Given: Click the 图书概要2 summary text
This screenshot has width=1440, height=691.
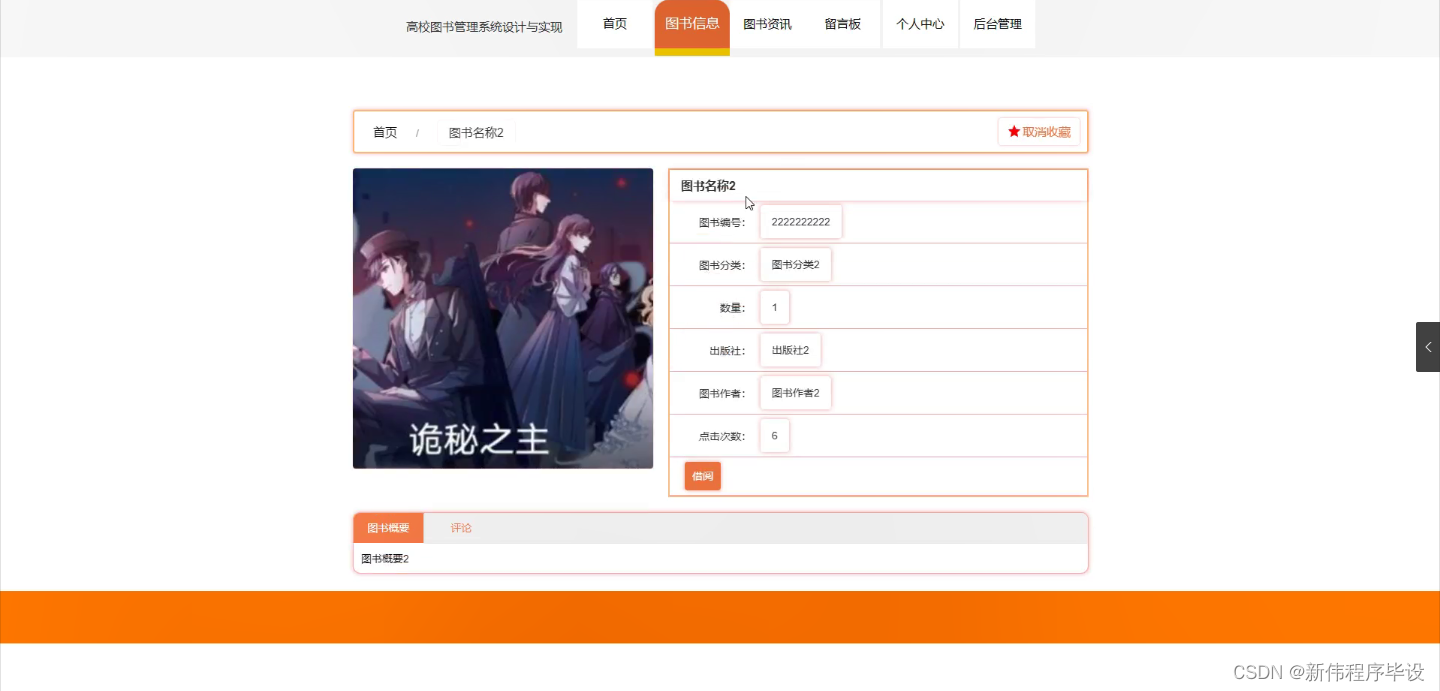Looking at the screenshot, I should pos(385,559).
